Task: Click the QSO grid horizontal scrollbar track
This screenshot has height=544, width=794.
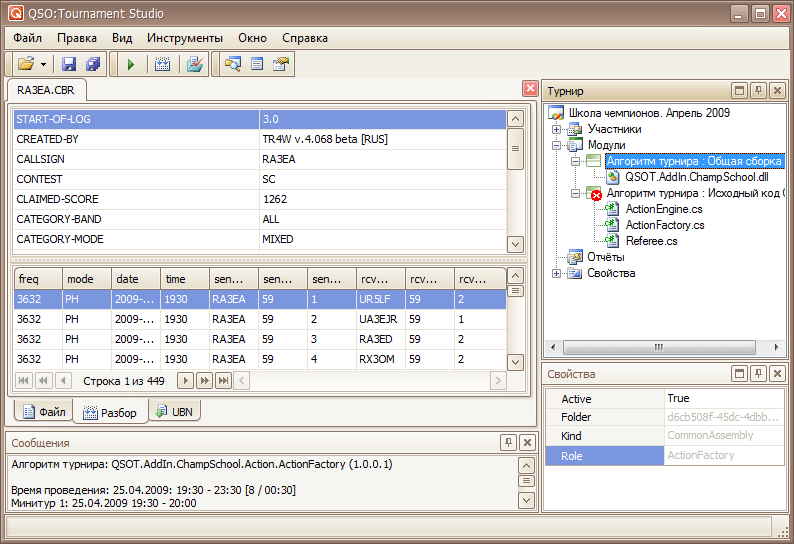Action: [370, 380]
